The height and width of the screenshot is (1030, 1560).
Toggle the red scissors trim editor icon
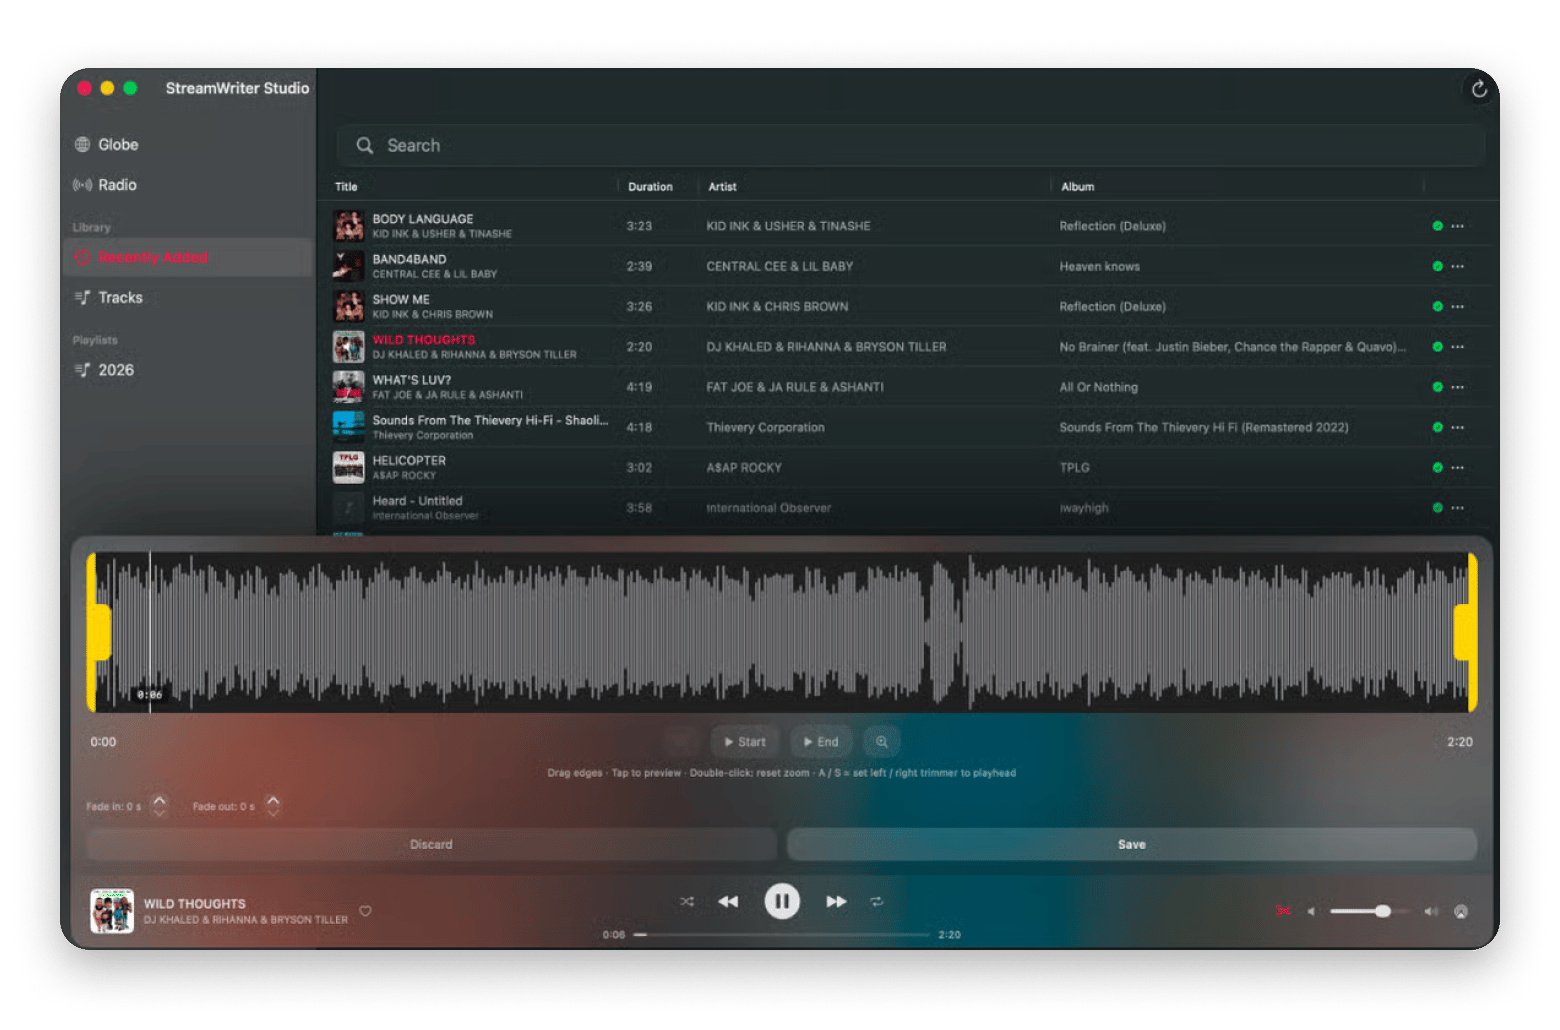coord(1283,911)
